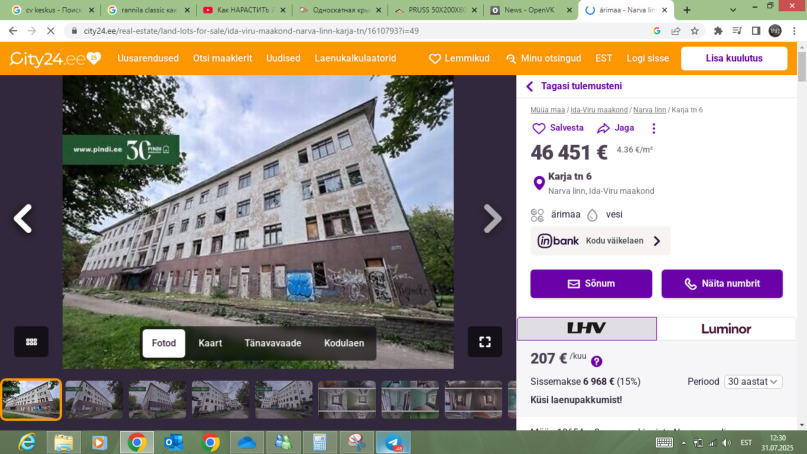
Task: Click the Sõnum message button
Action: point(591,284)
